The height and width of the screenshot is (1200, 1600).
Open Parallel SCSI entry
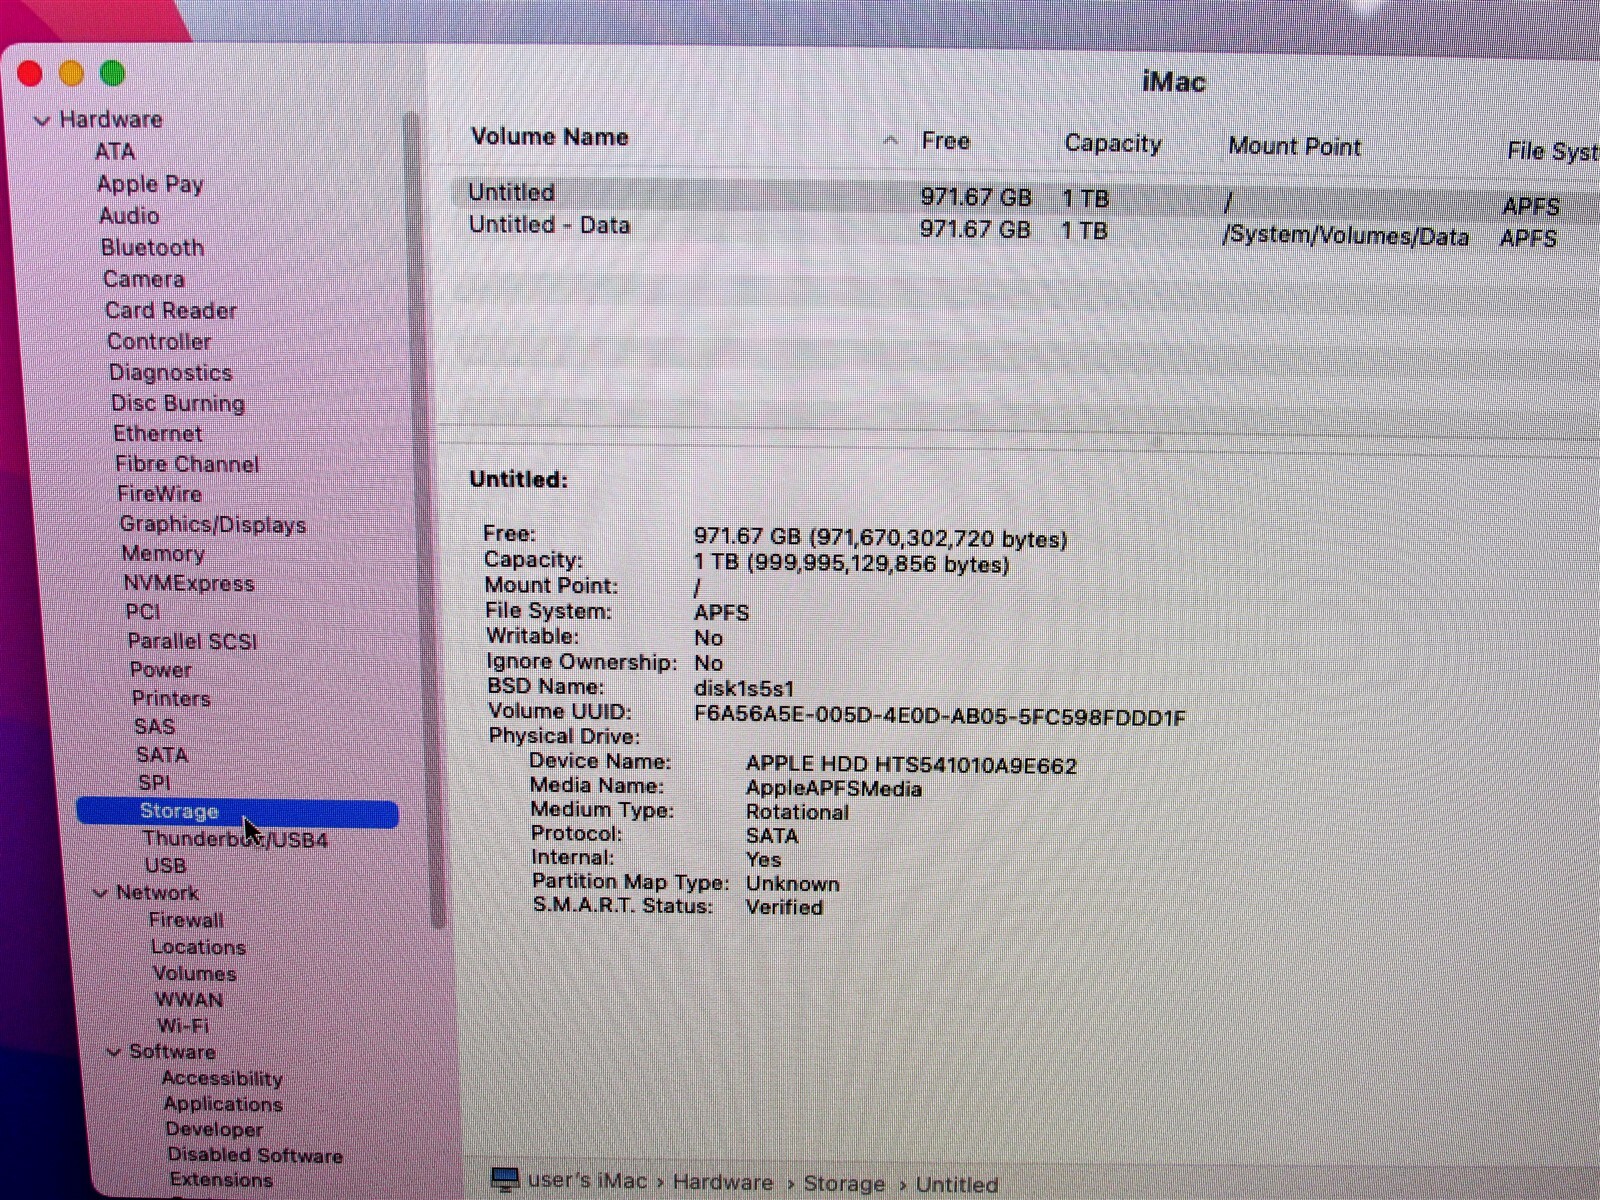(193, 642)
